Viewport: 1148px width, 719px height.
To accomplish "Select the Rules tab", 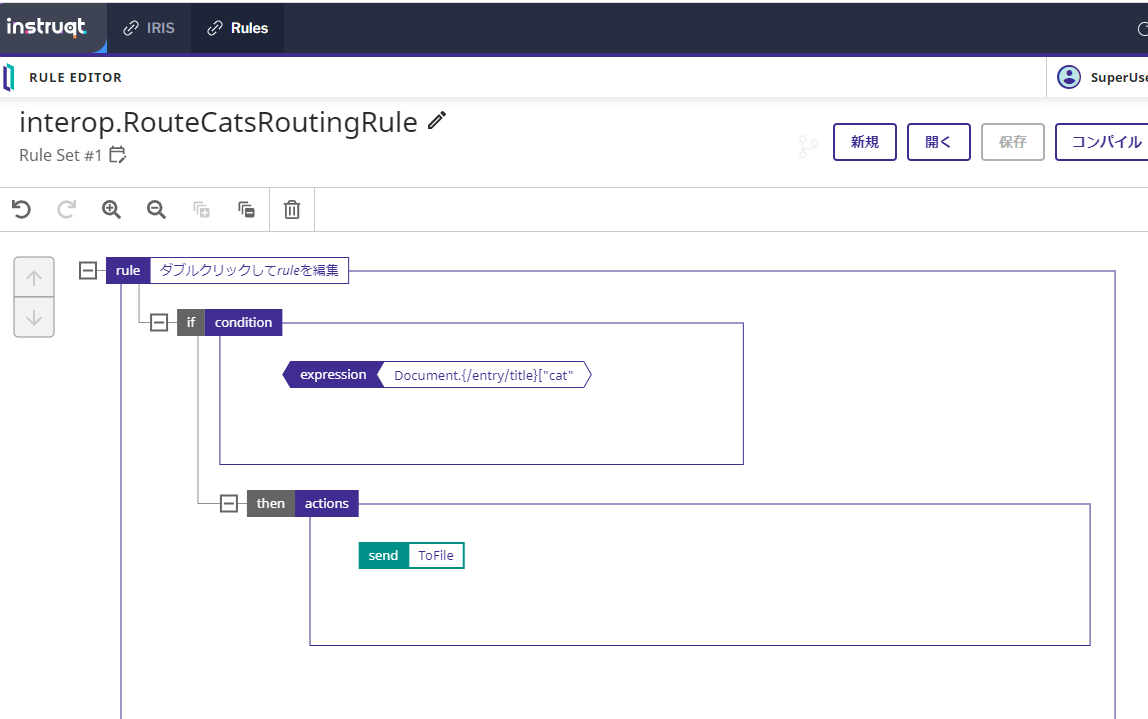I will coord(238,28).
